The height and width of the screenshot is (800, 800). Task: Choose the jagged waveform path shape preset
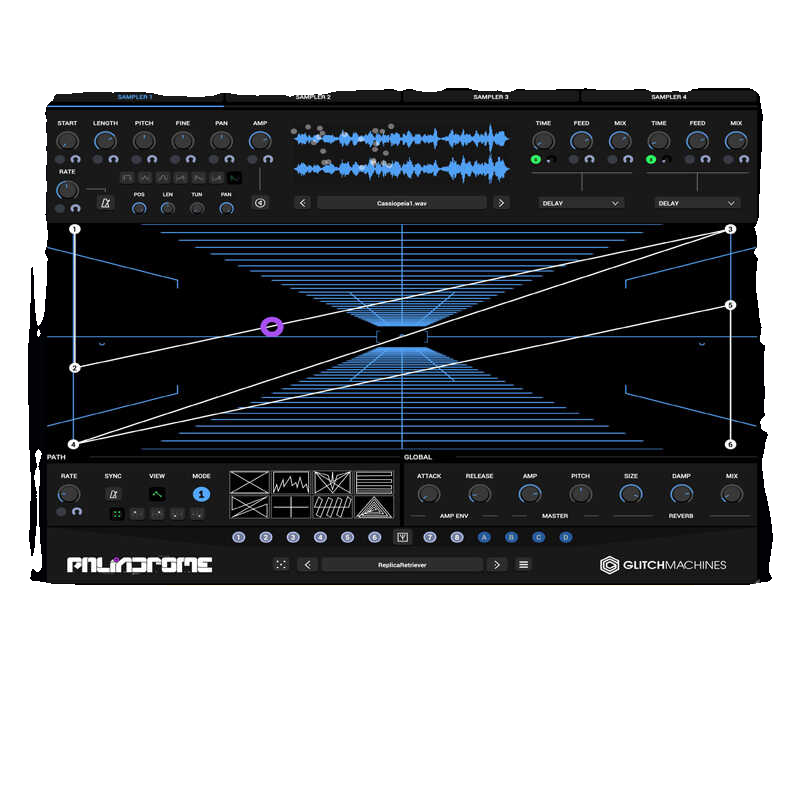[x=291, y=482]
